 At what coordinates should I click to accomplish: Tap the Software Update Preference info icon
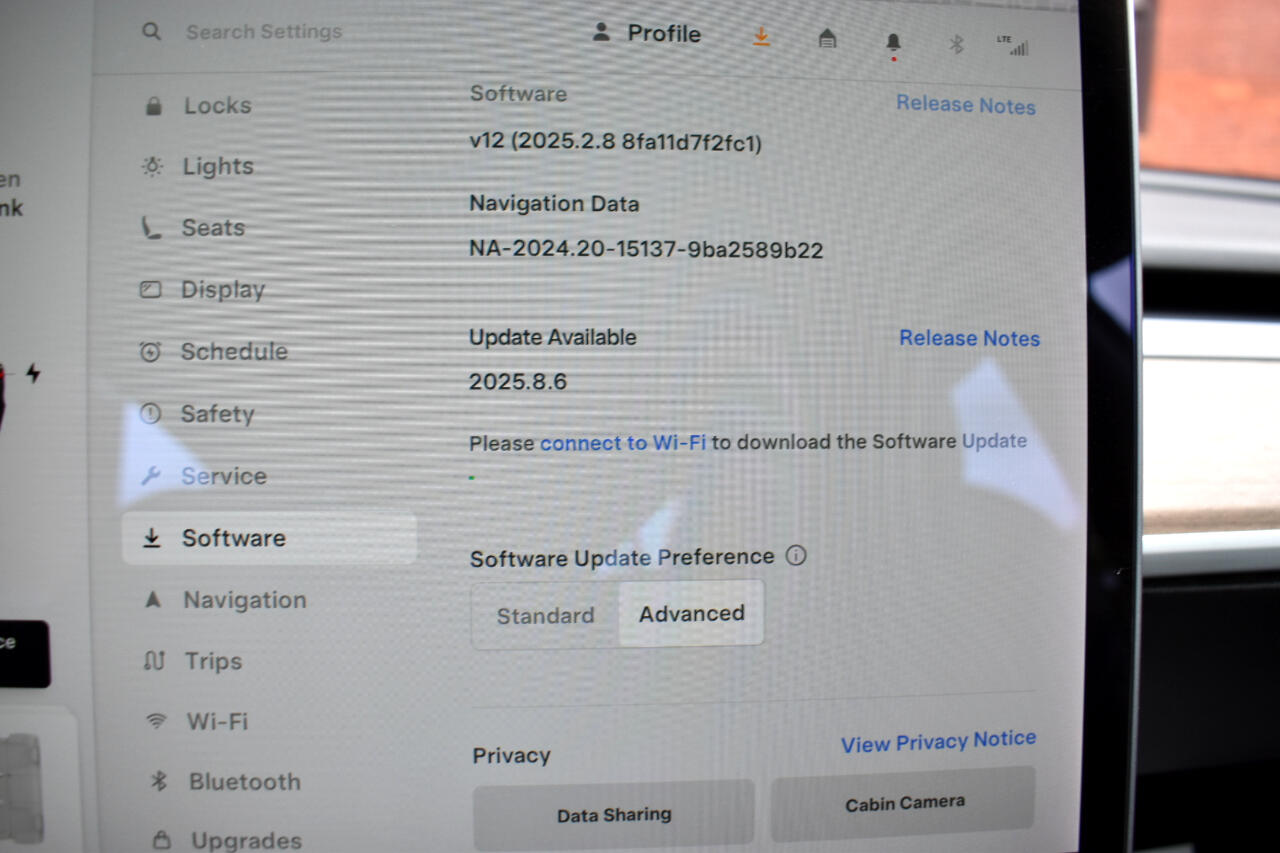(x=796, y=555)
